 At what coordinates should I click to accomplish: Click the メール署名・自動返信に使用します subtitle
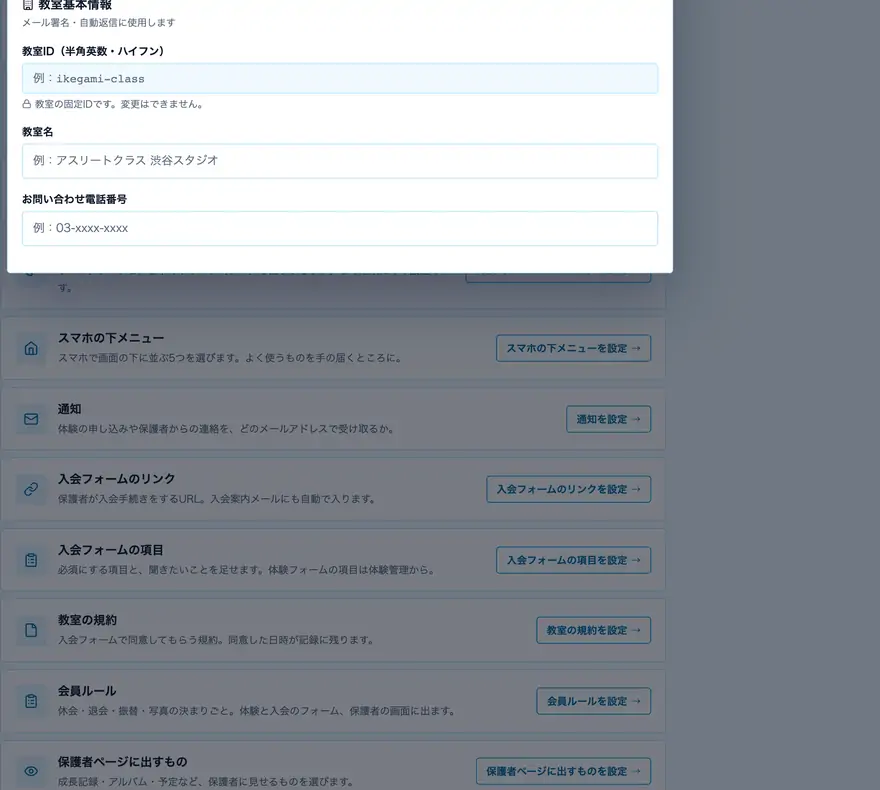coord(99,22)
